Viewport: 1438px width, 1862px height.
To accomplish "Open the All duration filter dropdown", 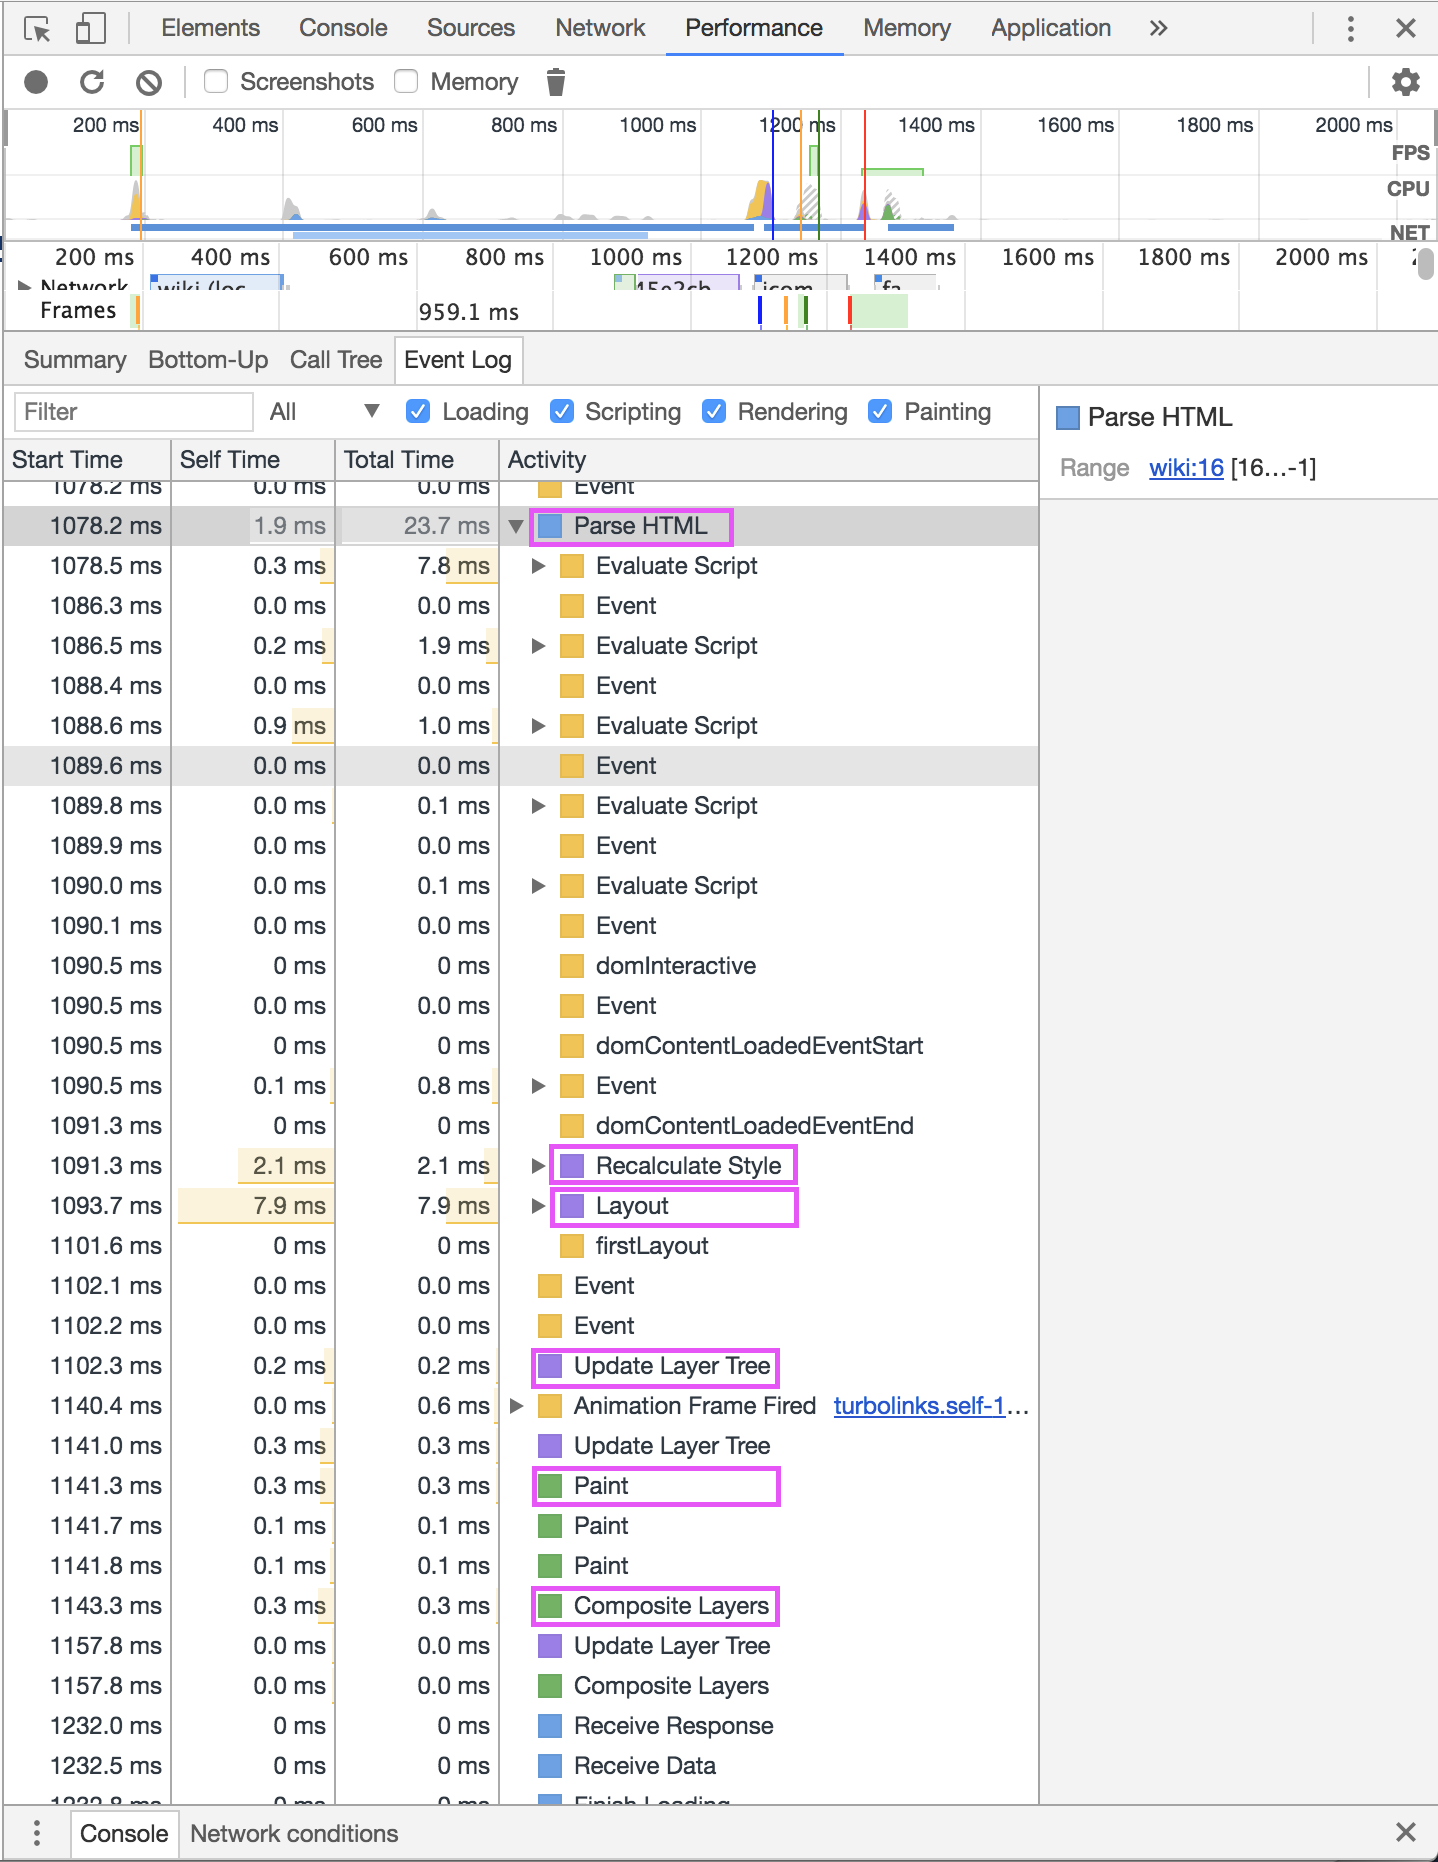I will [324, 412].
